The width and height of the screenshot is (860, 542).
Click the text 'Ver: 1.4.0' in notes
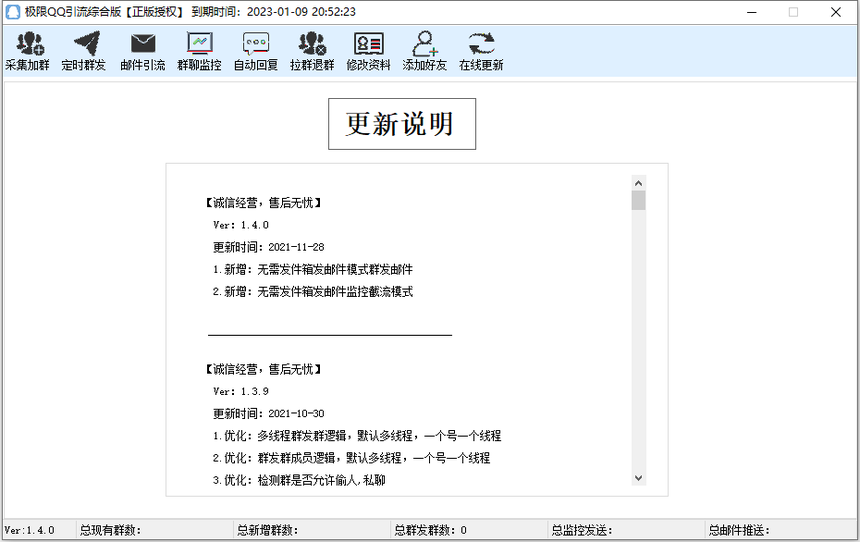(x=241, y=225)
